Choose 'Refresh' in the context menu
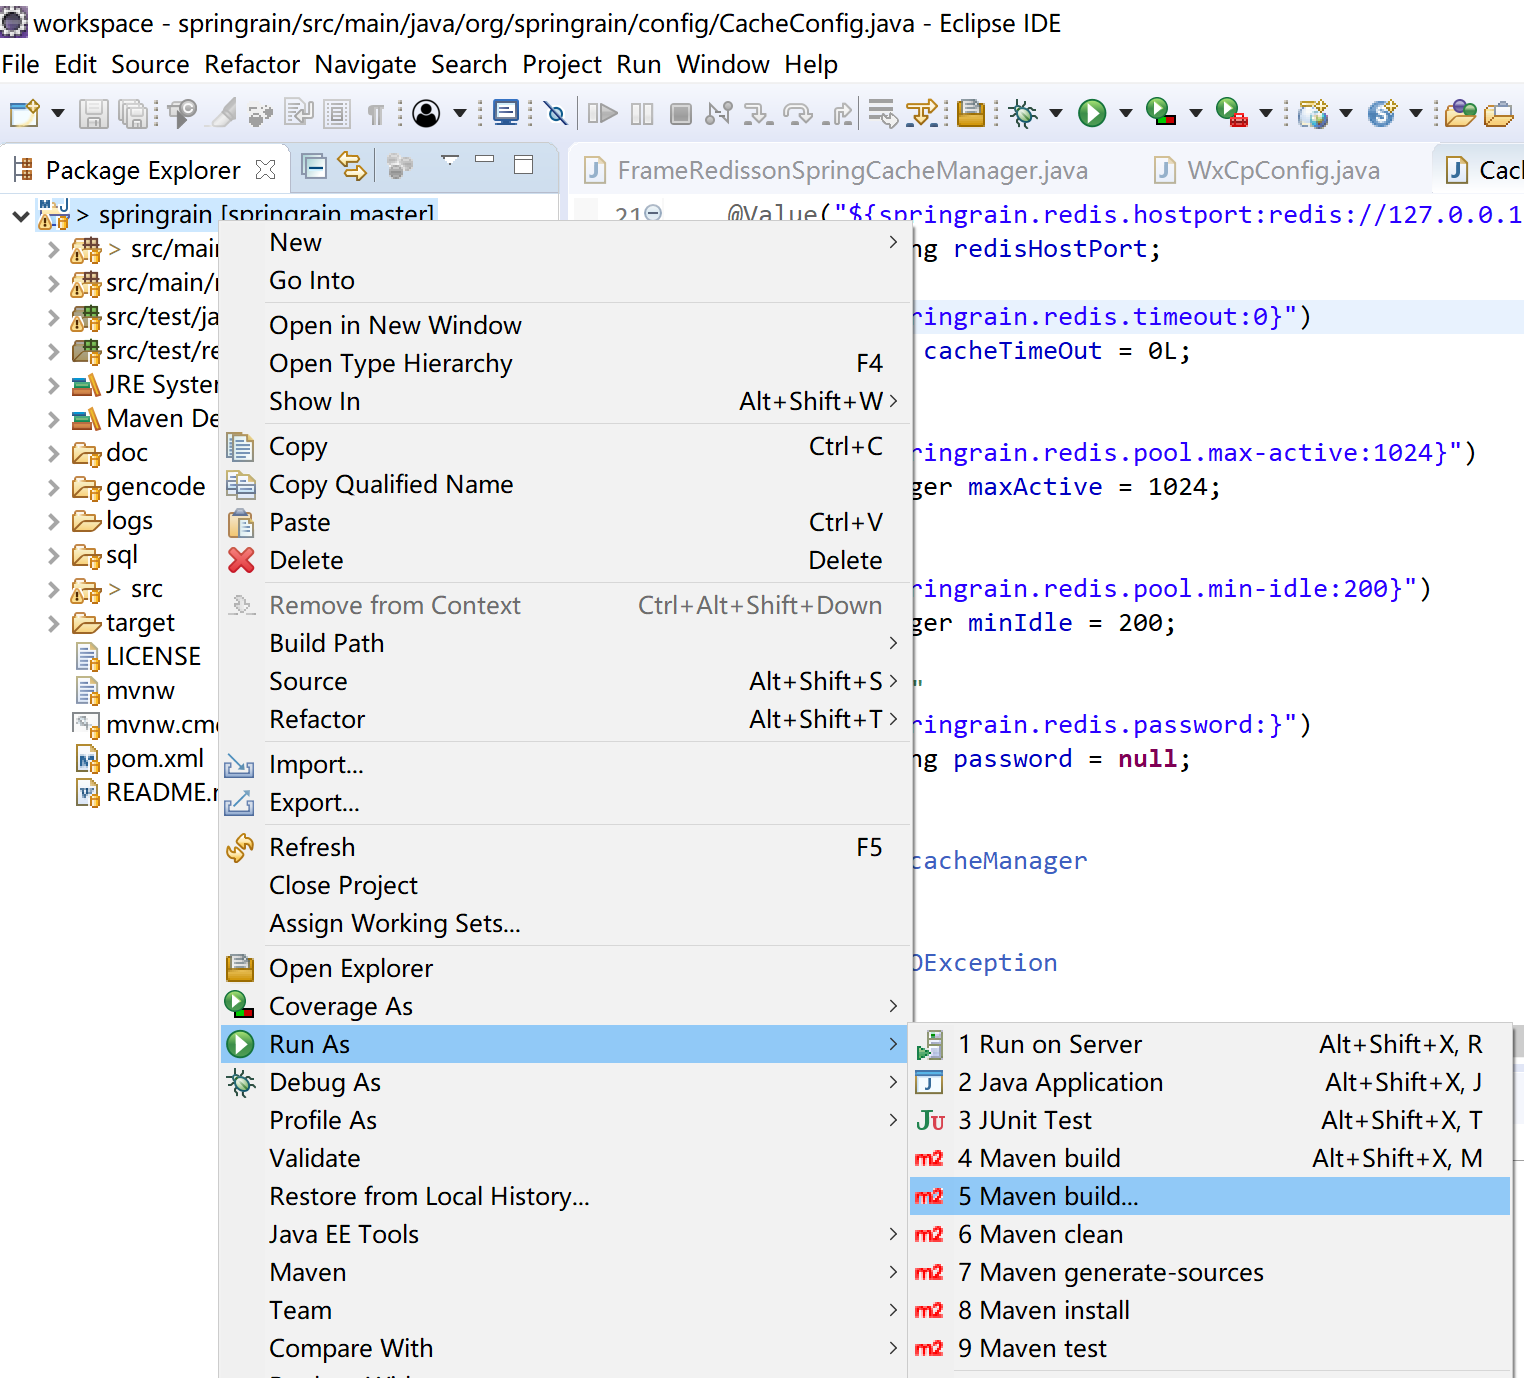Screen dimensions: 1524x1378 click(312, 847)
